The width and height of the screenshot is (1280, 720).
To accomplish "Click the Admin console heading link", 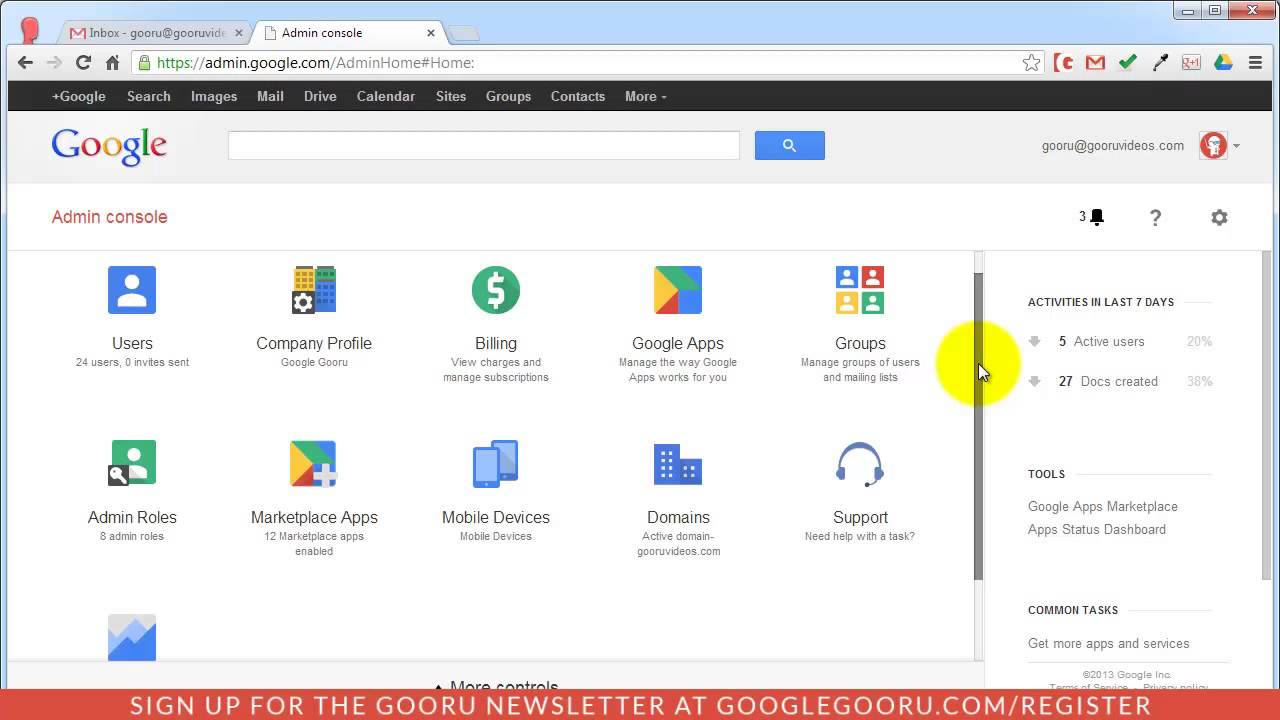I will pos(110,217).
